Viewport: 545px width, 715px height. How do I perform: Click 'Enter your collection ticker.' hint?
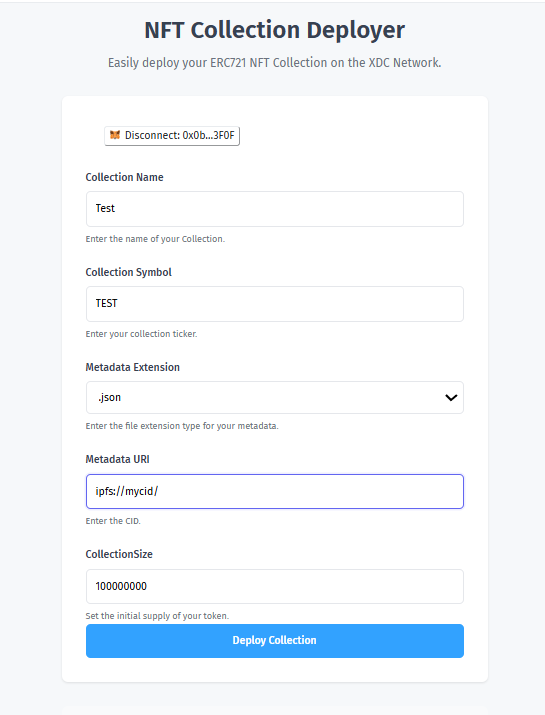coord(141,334)
